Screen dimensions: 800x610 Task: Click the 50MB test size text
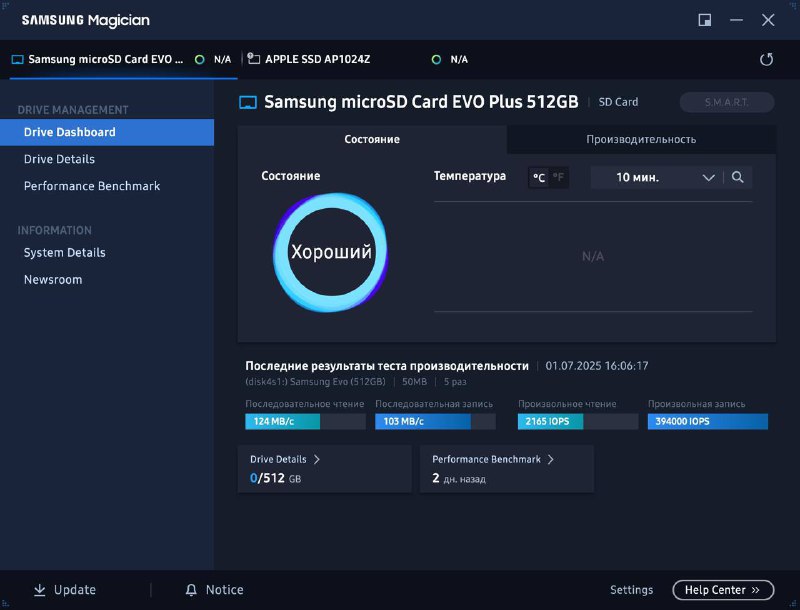click(414, 382)
